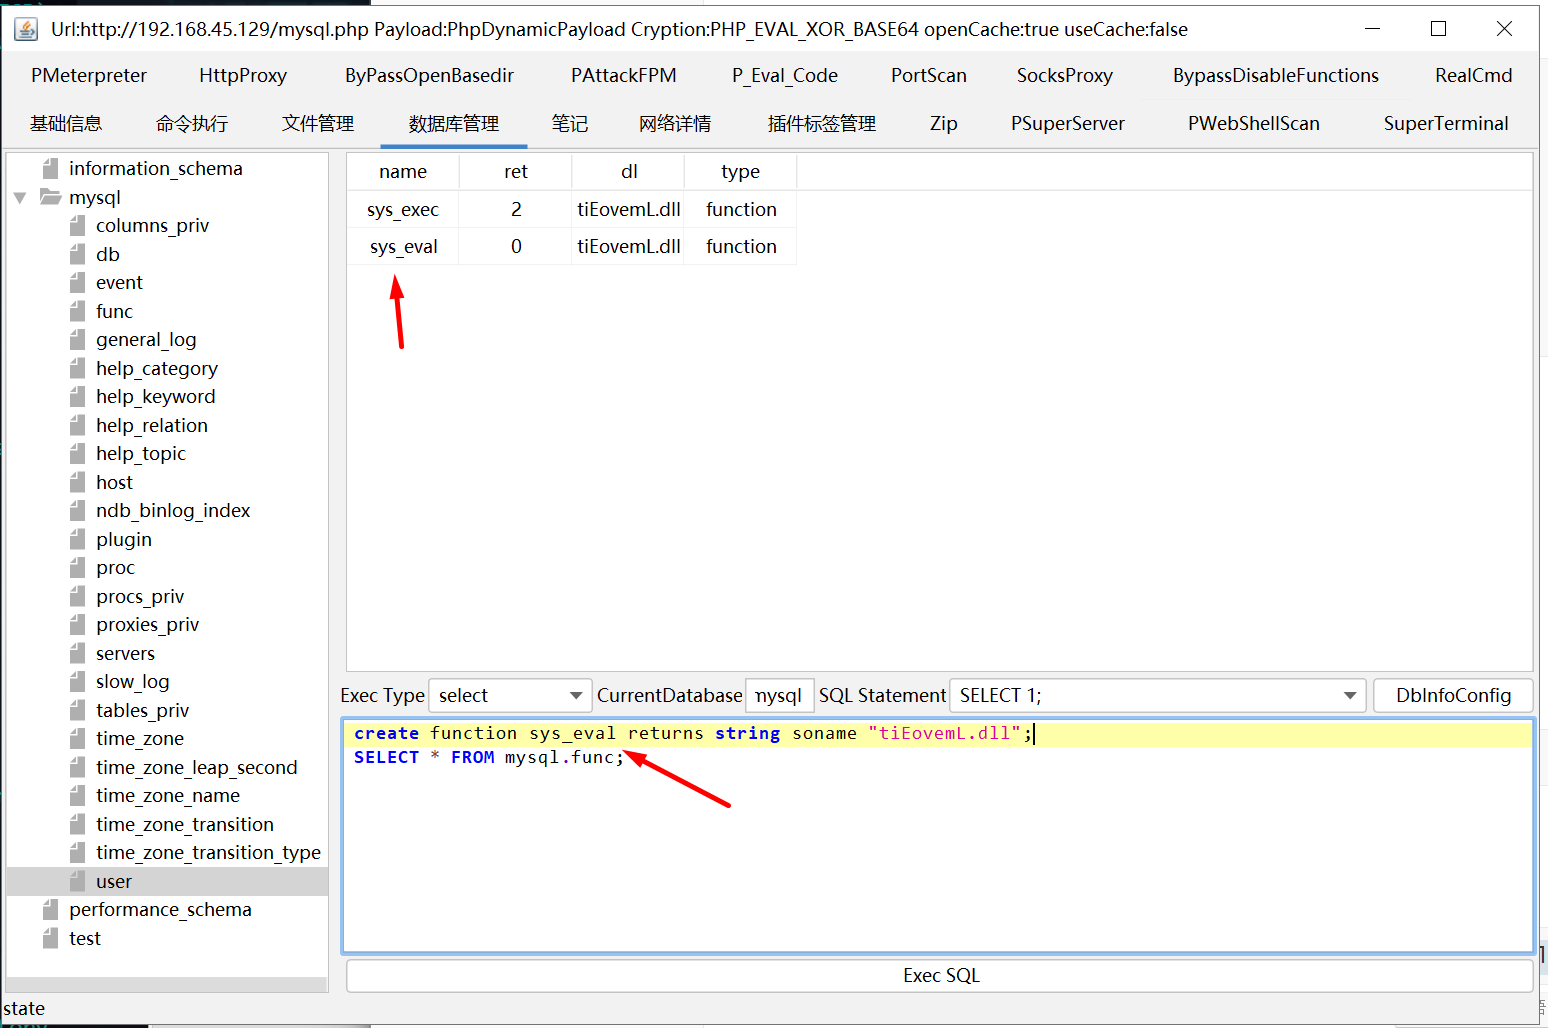Viewport: 1548px width, 1028px height.
Task: Switch to the RealCmd tab
Action: pyautogui.click(x=1474, y=75)
